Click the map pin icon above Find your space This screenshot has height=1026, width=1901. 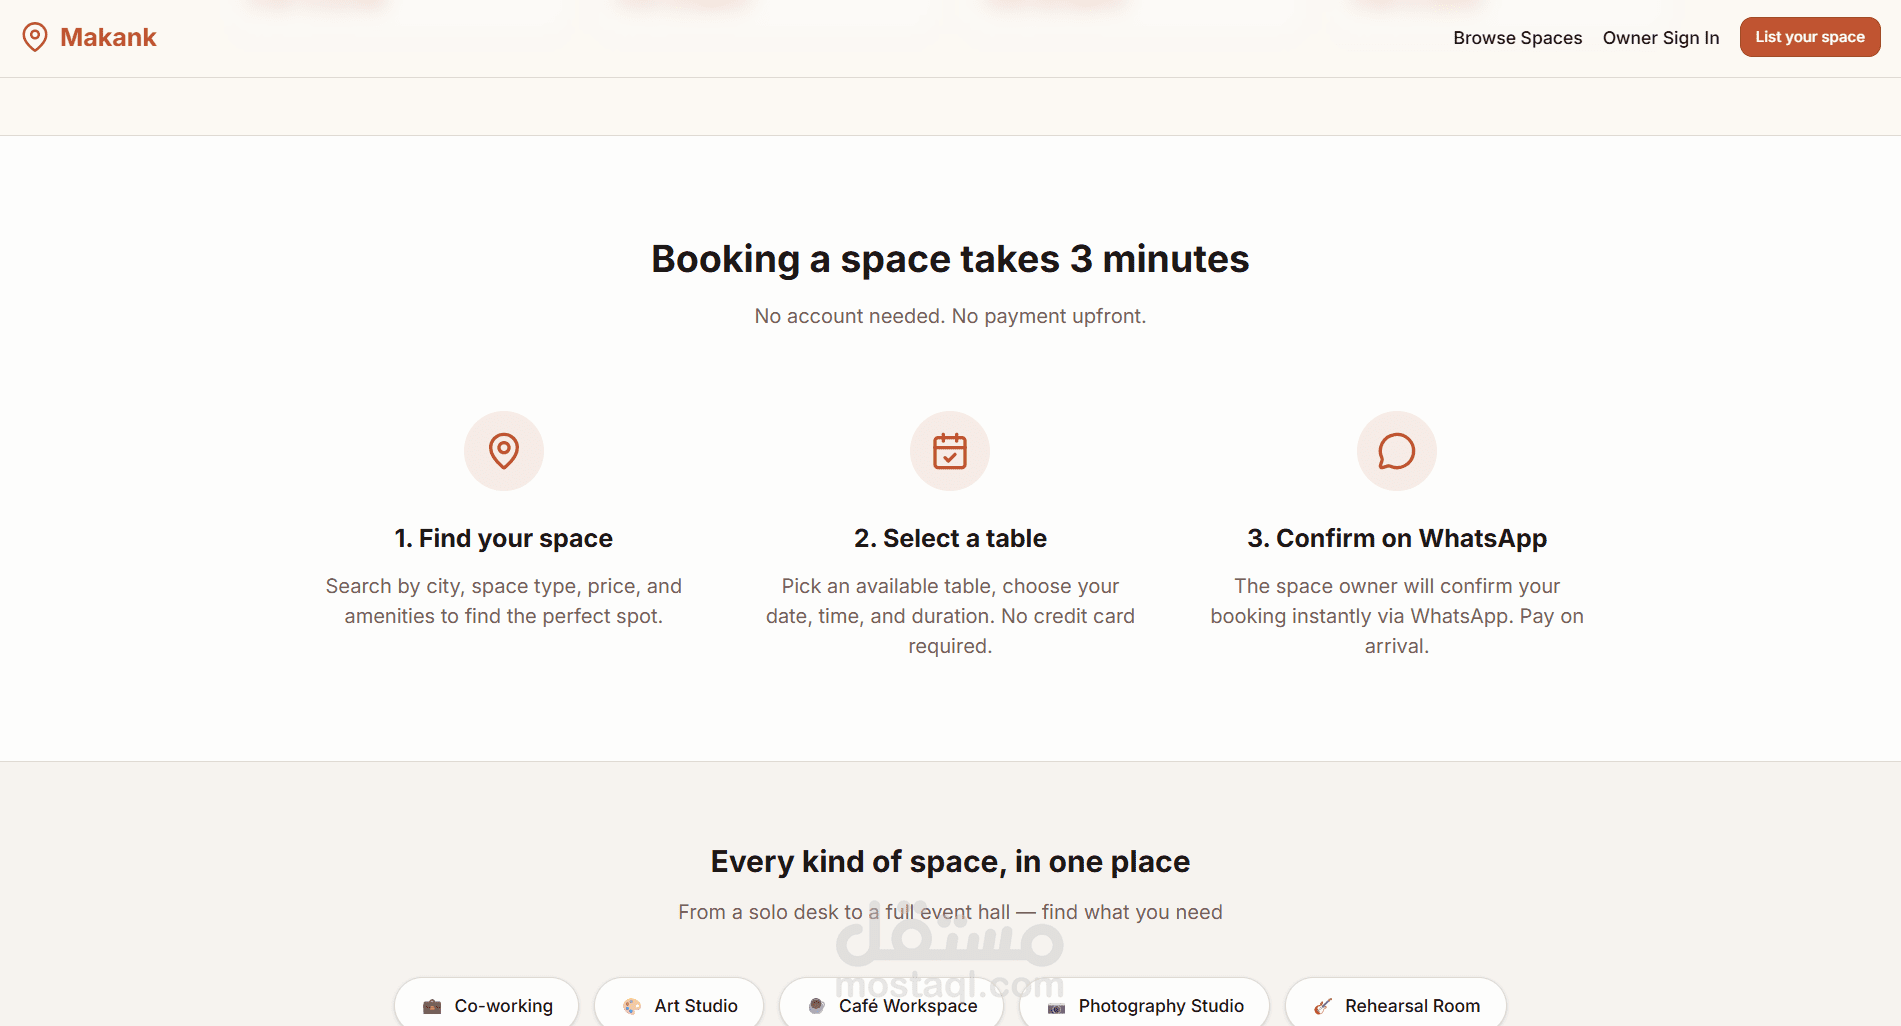pos(504,451)
